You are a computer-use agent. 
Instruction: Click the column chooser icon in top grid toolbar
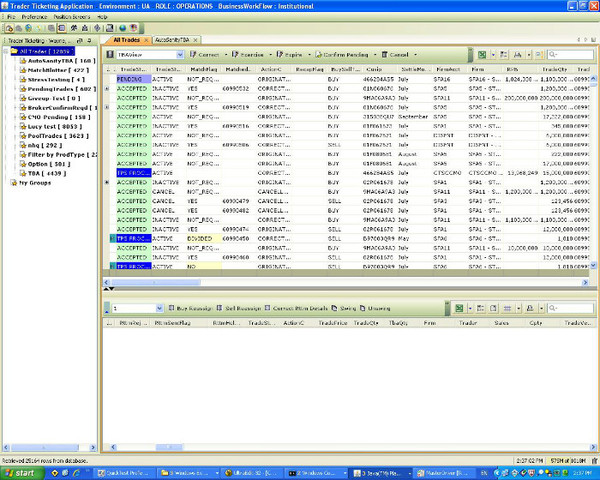click(x=504, y=55)
